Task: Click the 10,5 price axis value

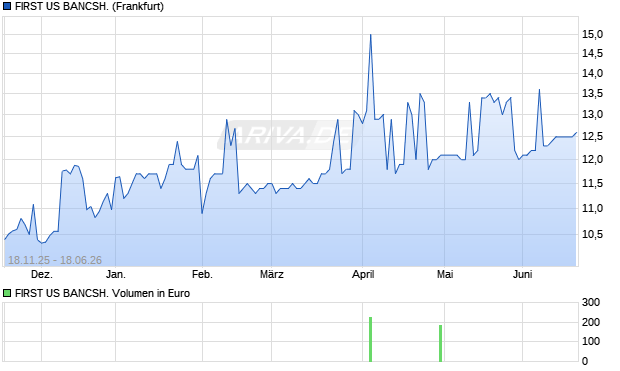Action: point(592,235)
